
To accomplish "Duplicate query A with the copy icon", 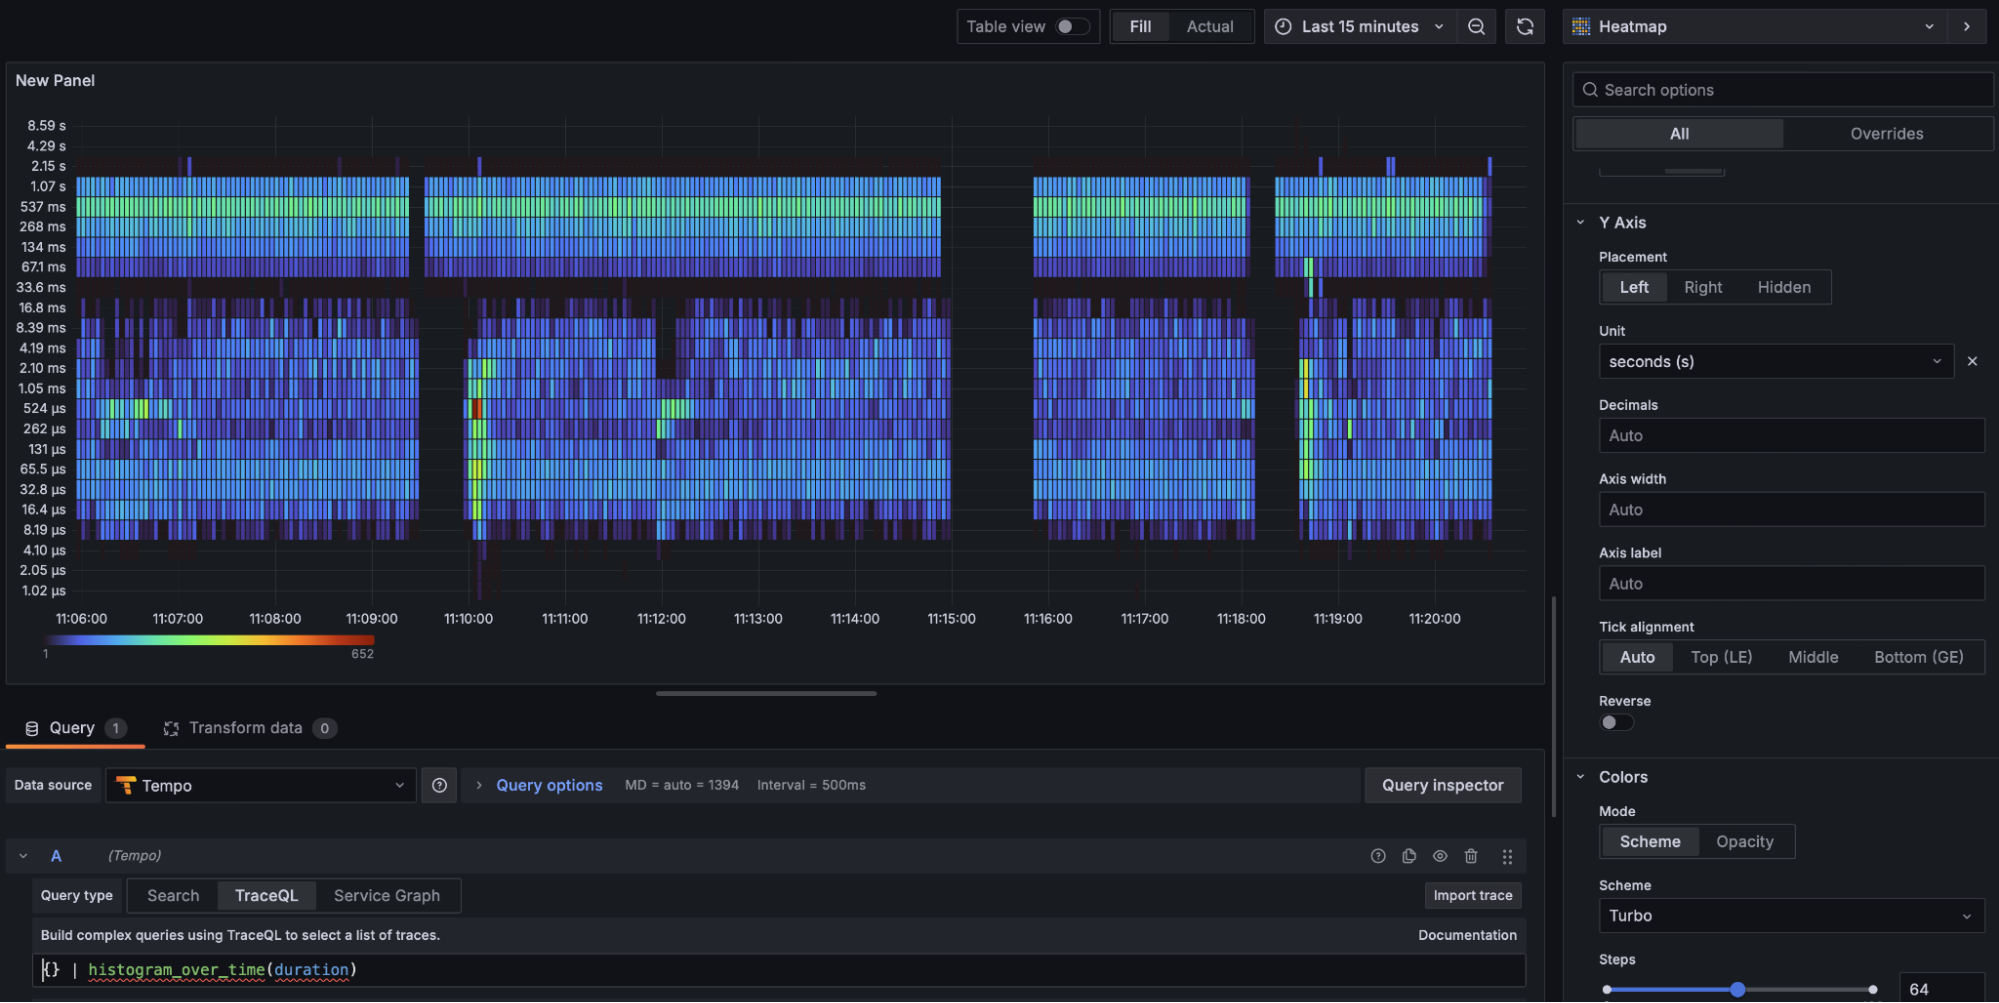I will click(1409, 856).
